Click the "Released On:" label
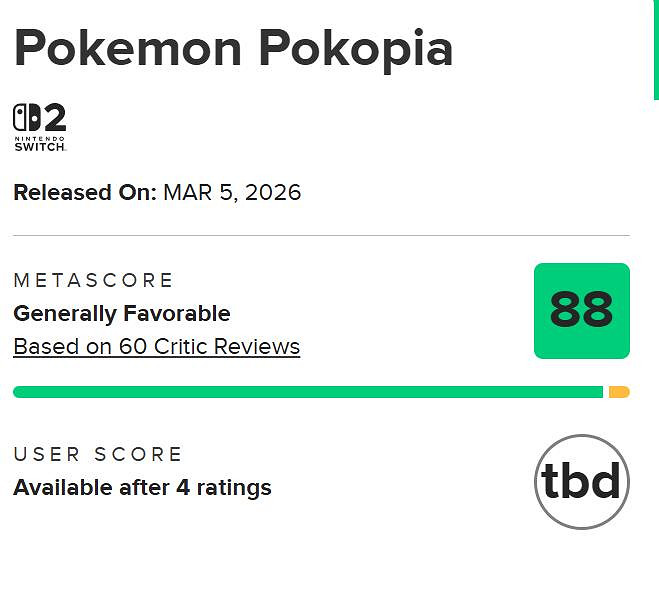659x598 pixels. (x=85, y=192)
